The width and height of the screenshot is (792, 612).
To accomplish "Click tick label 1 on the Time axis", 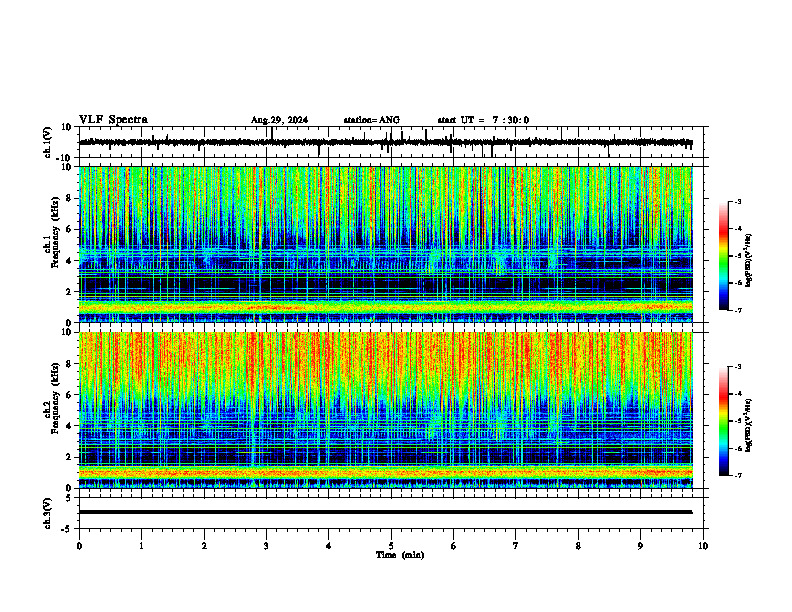I will [142, 546].
